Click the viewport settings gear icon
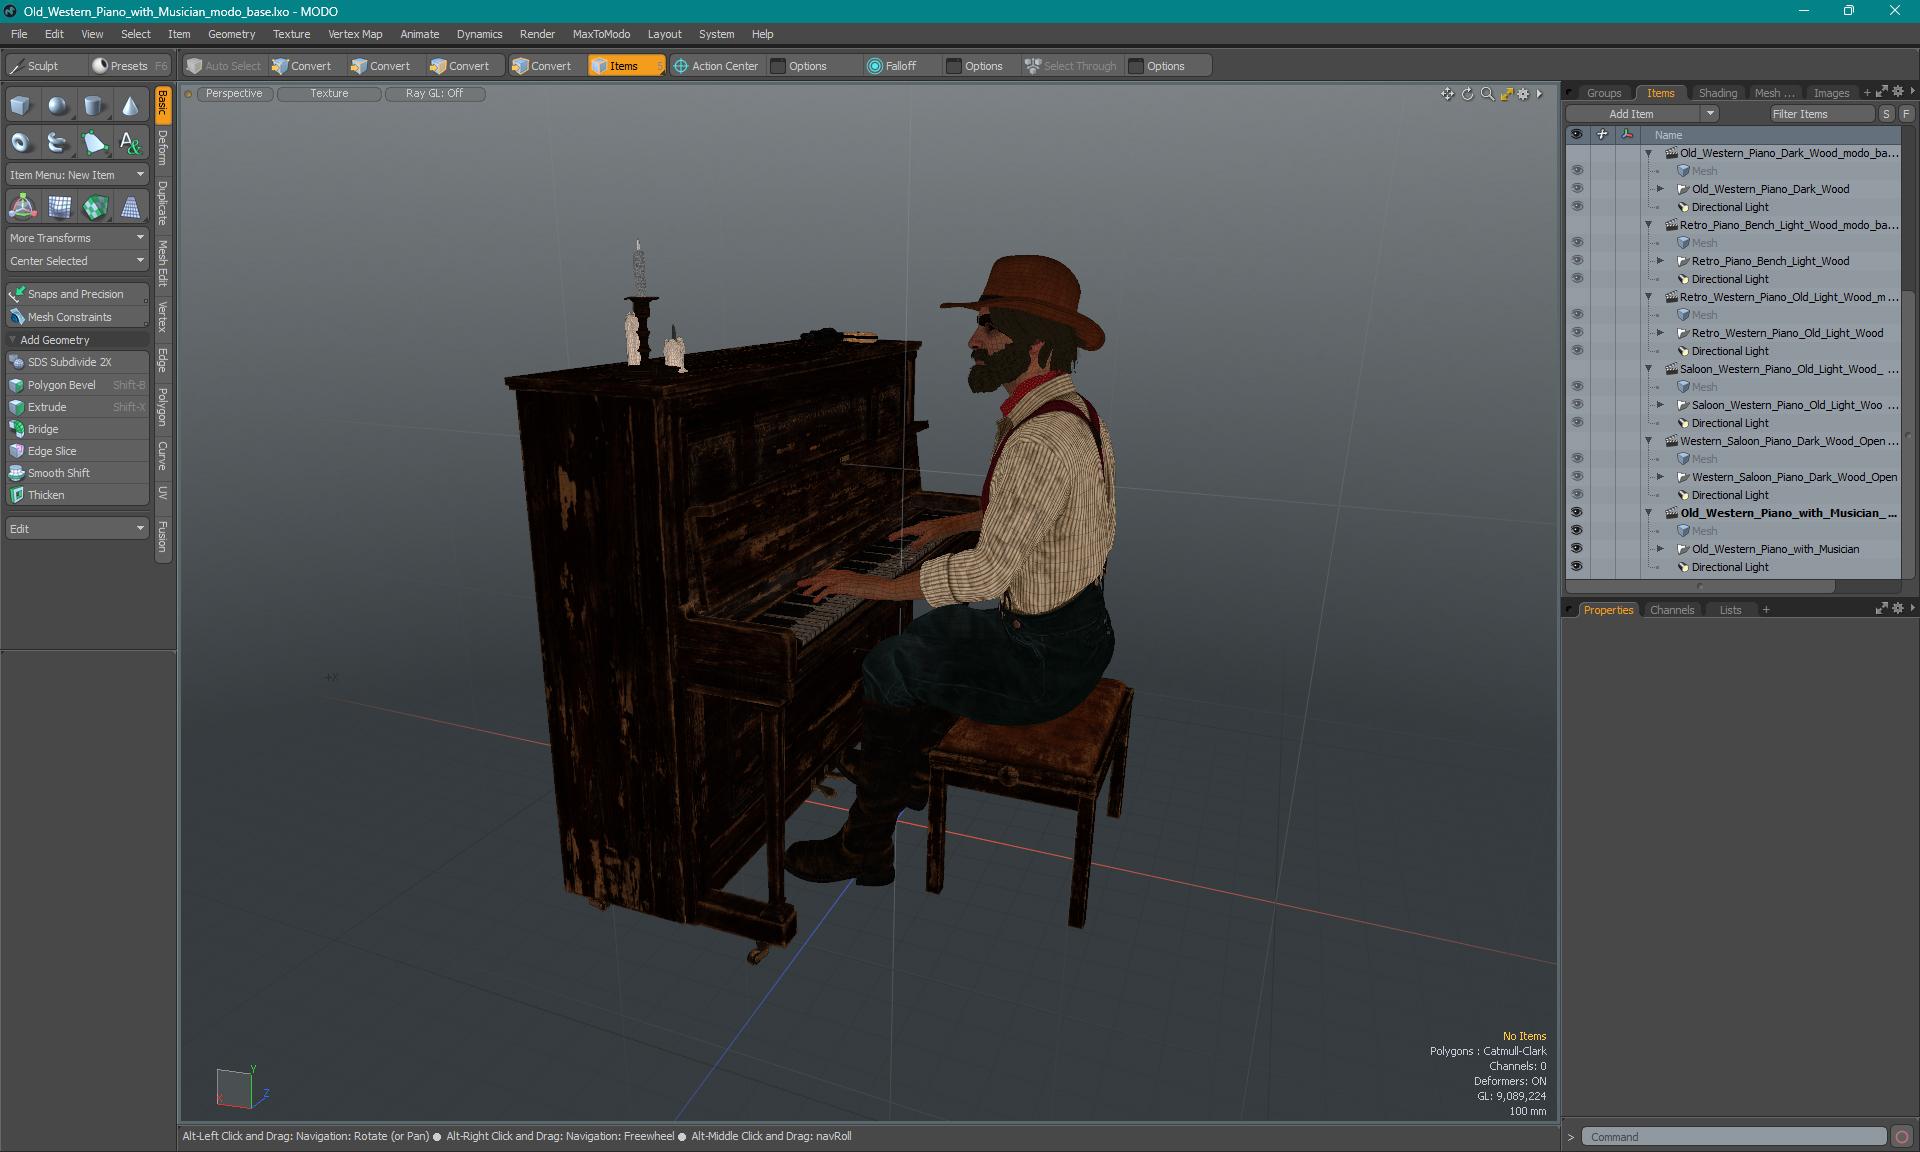 pos(1523,94)
